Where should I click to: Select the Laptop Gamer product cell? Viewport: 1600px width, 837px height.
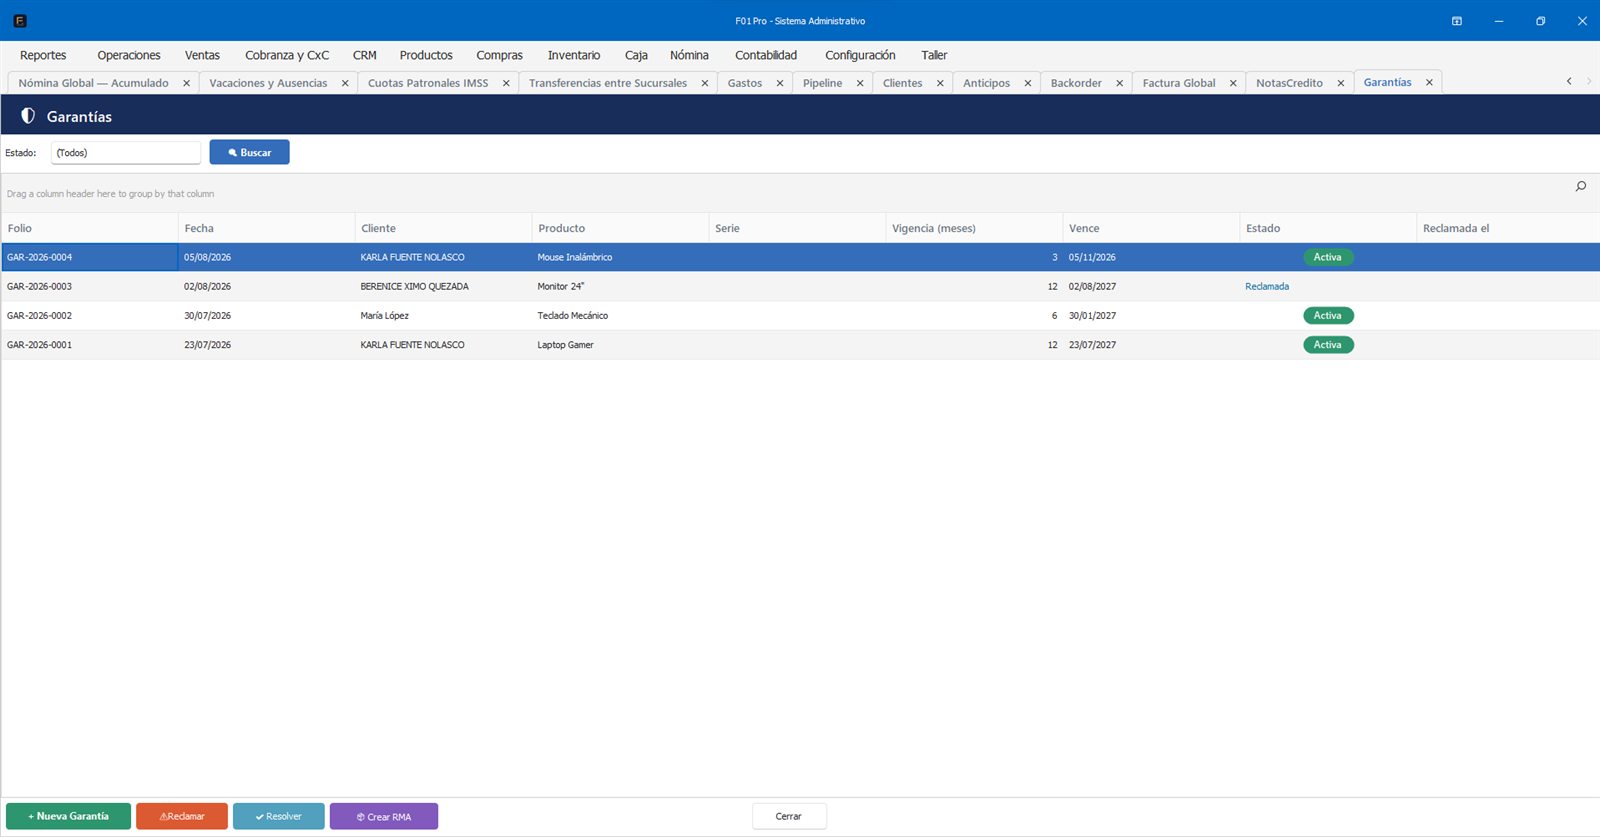click(620, 345)
